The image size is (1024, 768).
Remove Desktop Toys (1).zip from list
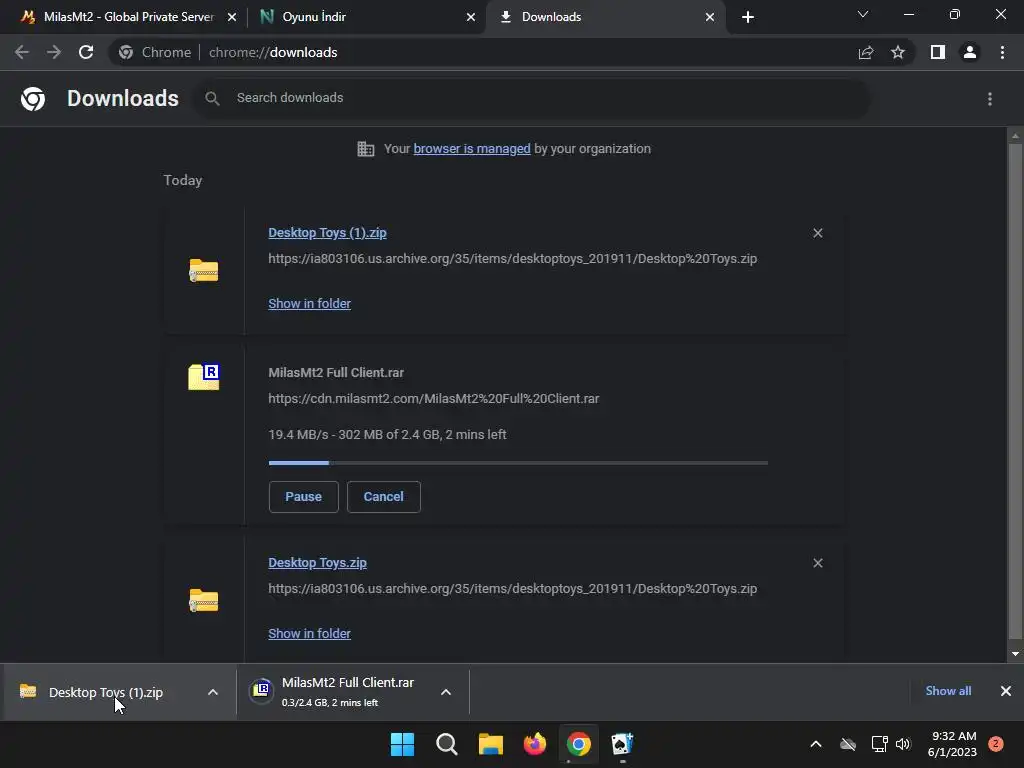pos(818,233)
